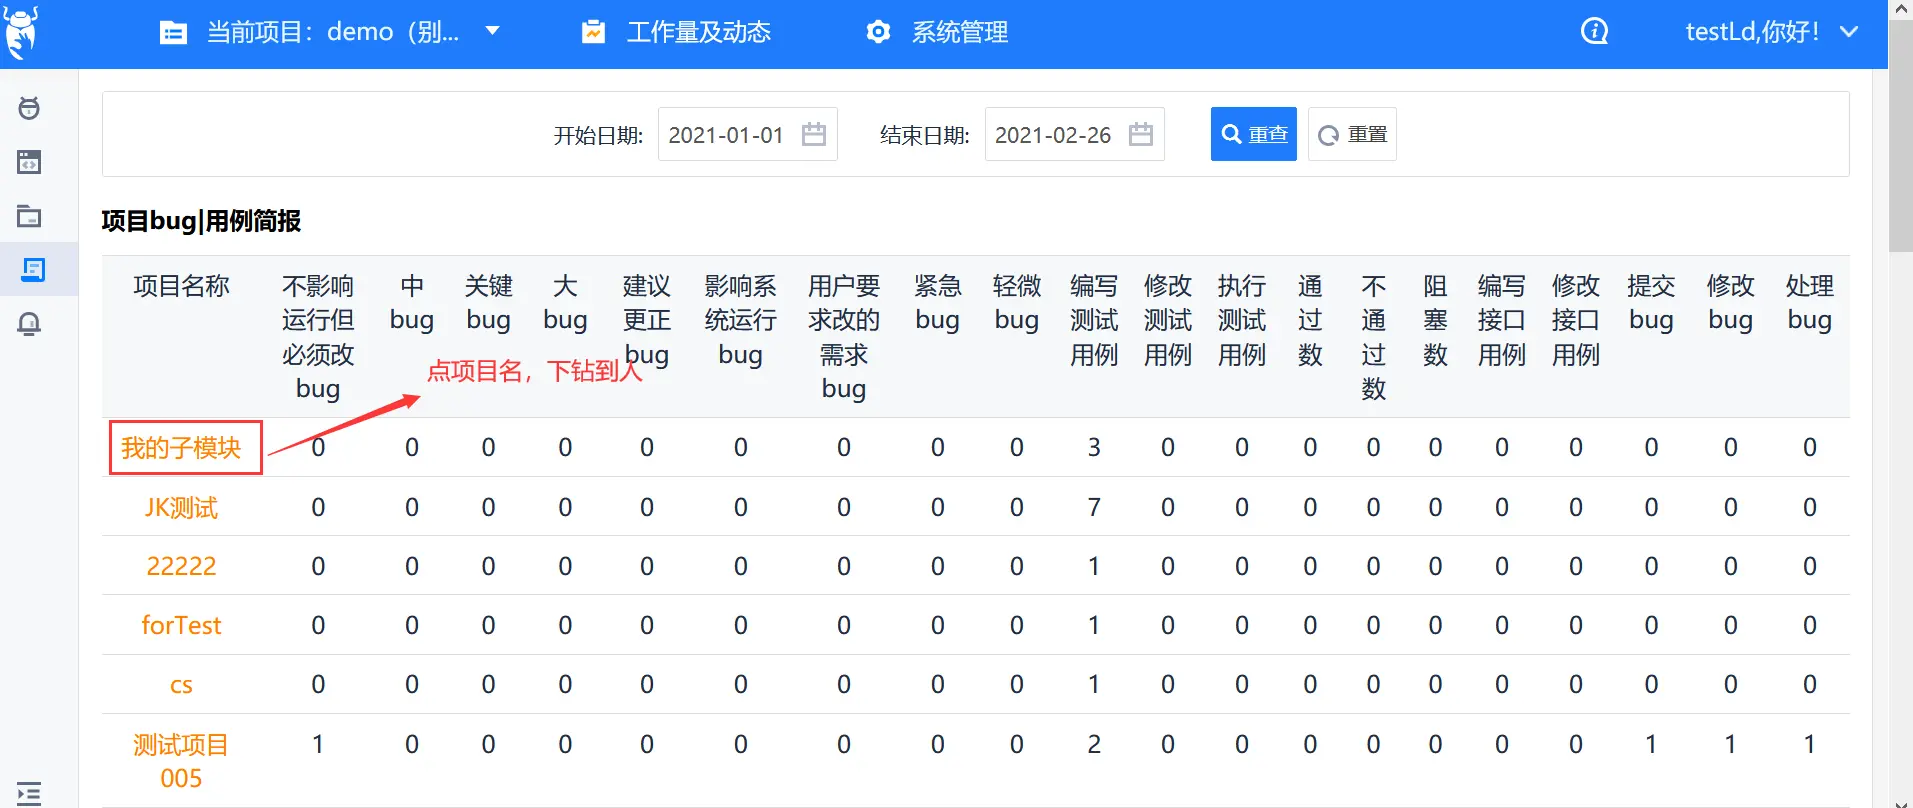Open 工作量及动态 menu
The height and width of the screenshot is (808, 1913).
pyautogui.click(x=698, y=32)
